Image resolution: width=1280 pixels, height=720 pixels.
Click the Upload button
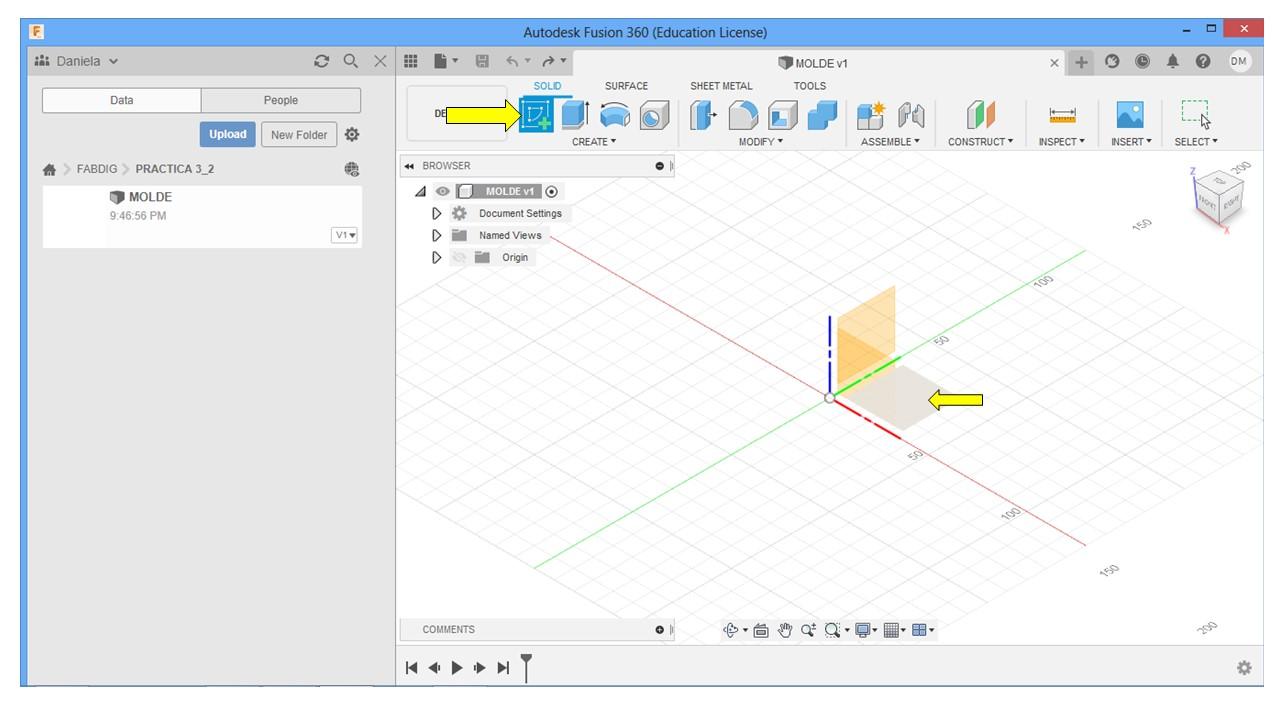pyautogui.click(x=228, y=134)
